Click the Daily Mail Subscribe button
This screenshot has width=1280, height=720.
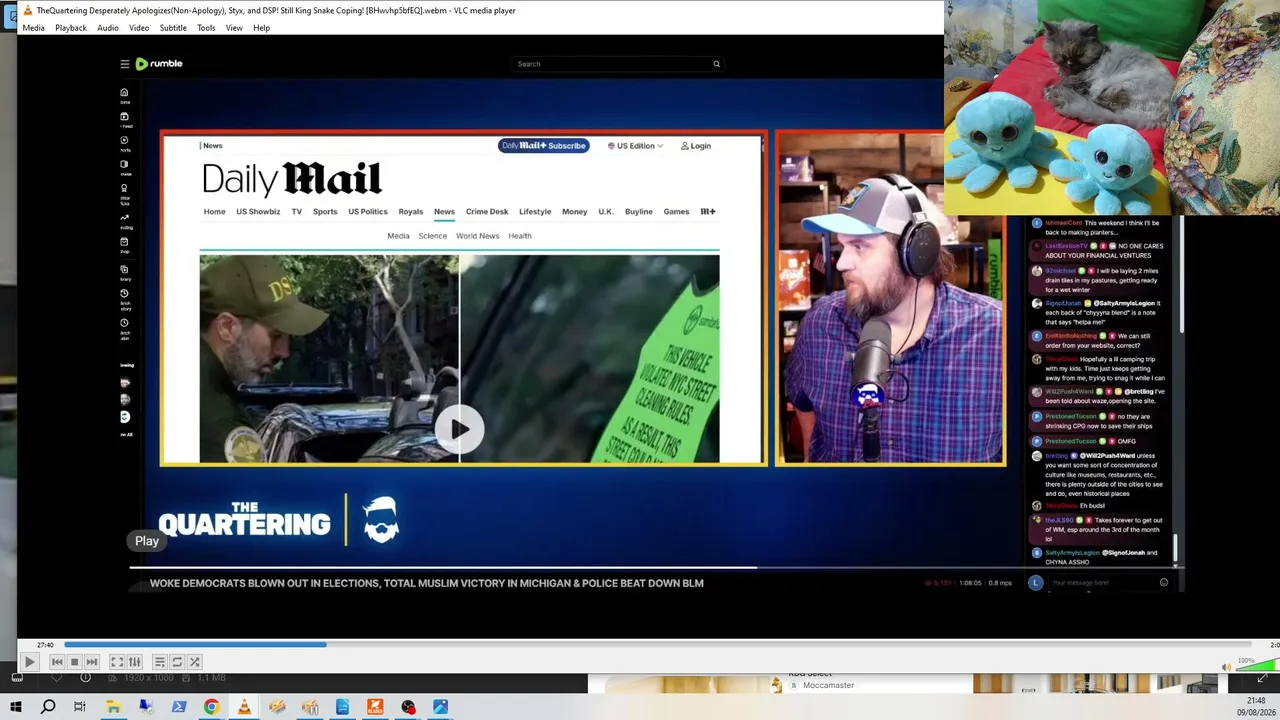pos(544,146)
